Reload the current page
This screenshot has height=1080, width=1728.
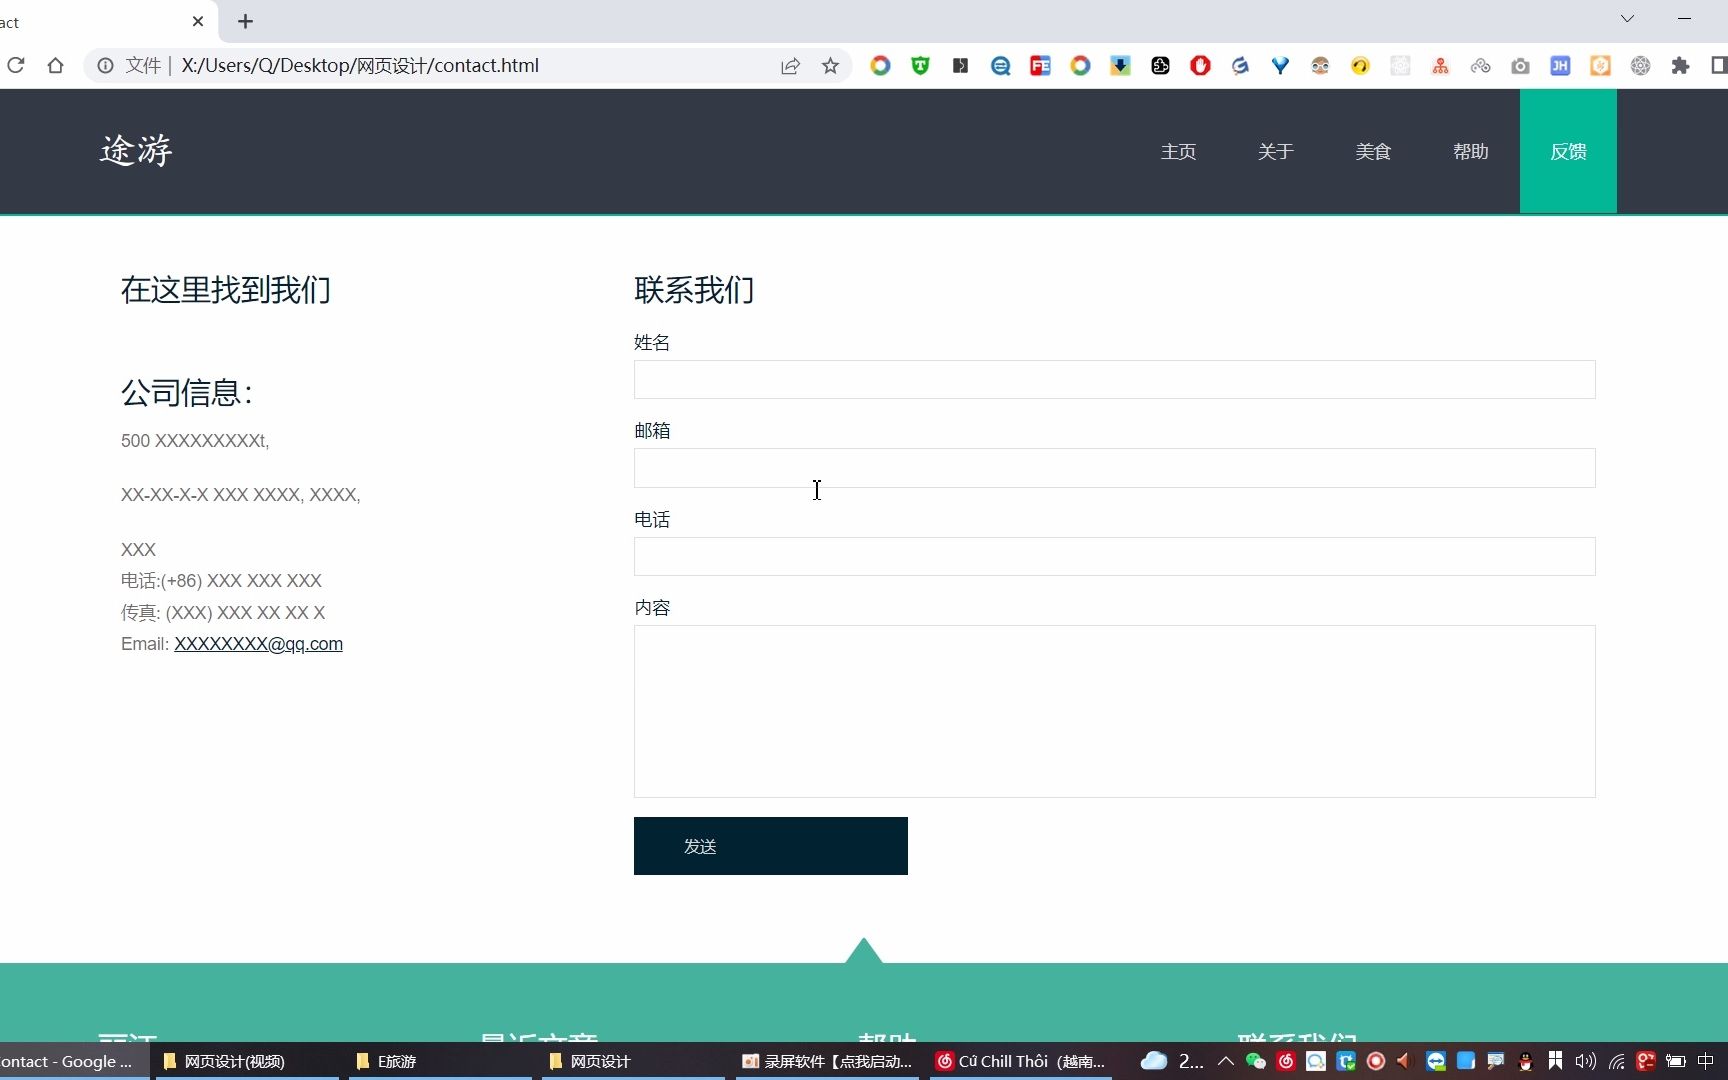click(16, 65)
